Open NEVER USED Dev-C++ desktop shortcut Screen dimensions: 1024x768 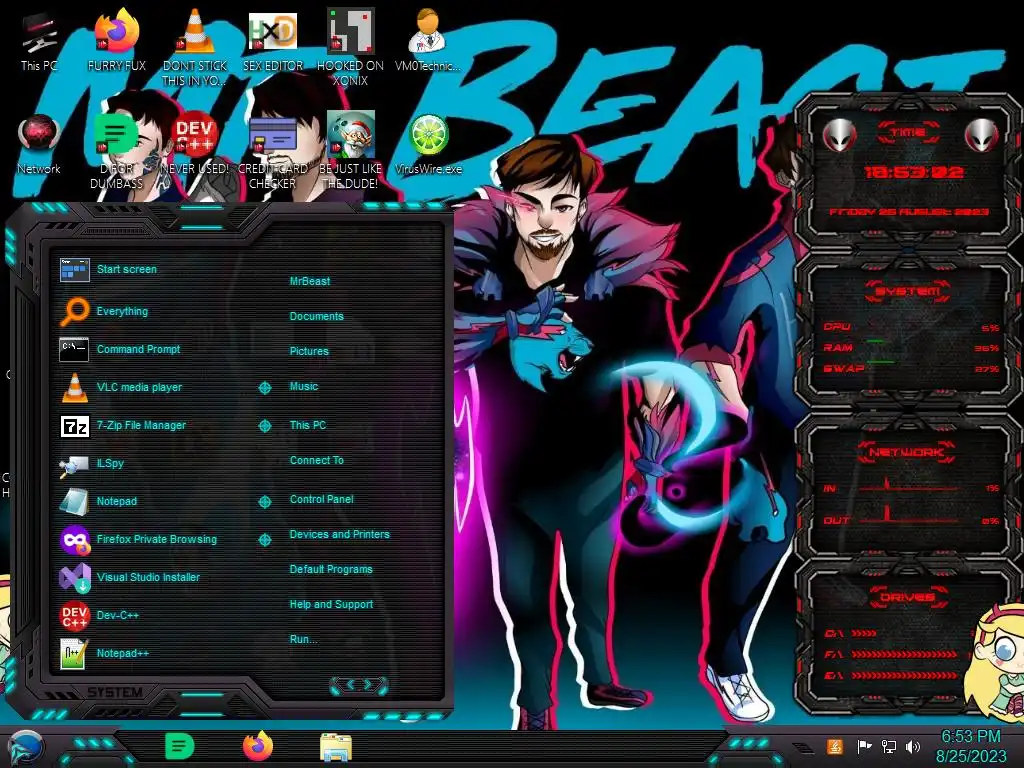(x=195, y=144)
